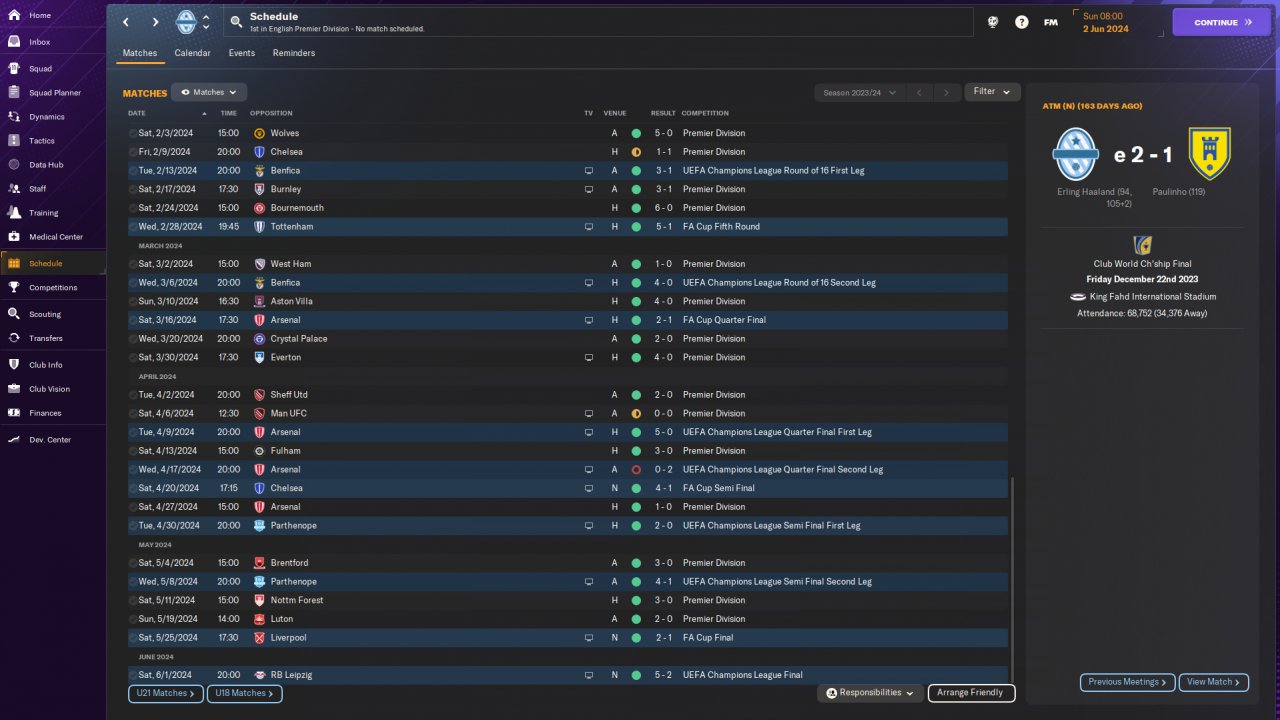
Task: Show the previous season with the left arrow
Action: click(x=919, y=92)
